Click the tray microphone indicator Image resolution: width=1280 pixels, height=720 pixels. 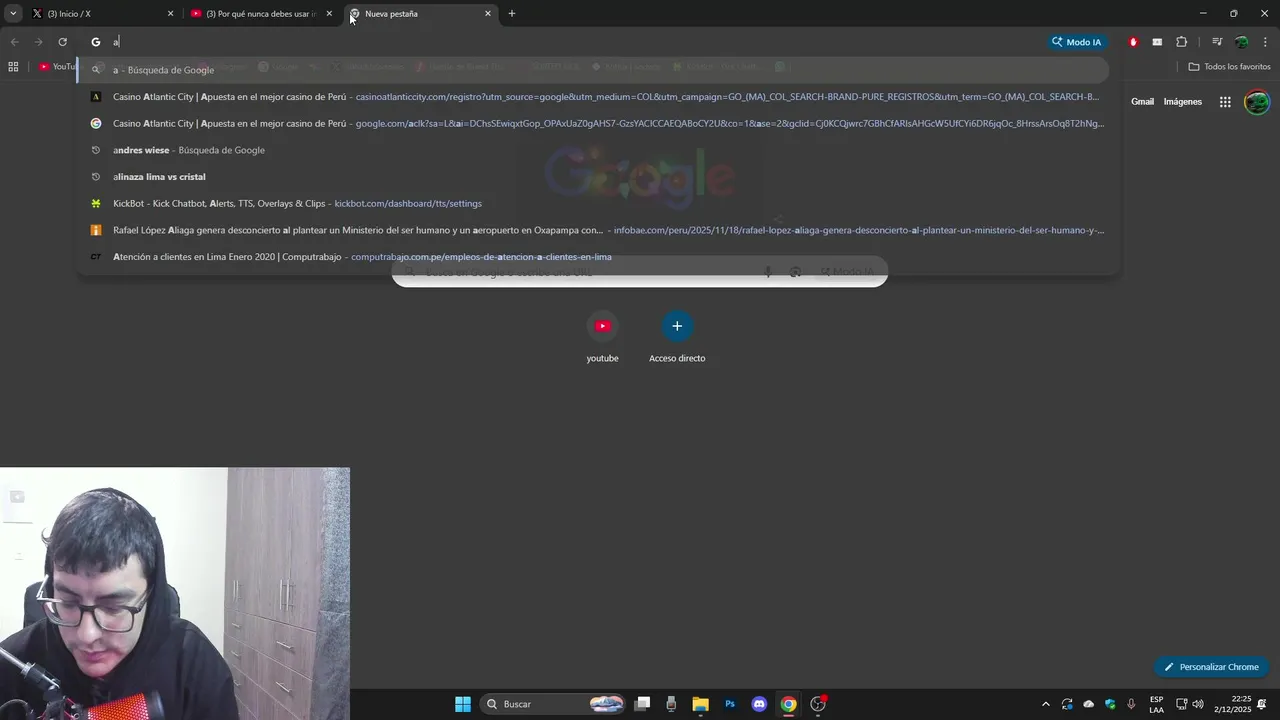[1131, 704]
